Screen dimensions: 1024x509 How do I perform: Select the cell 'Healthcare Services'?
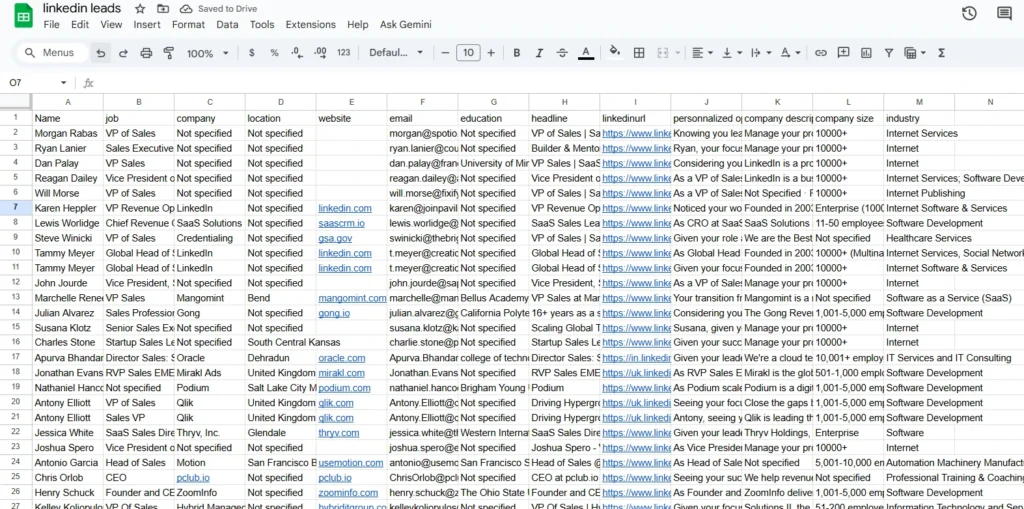coord(919,238)
